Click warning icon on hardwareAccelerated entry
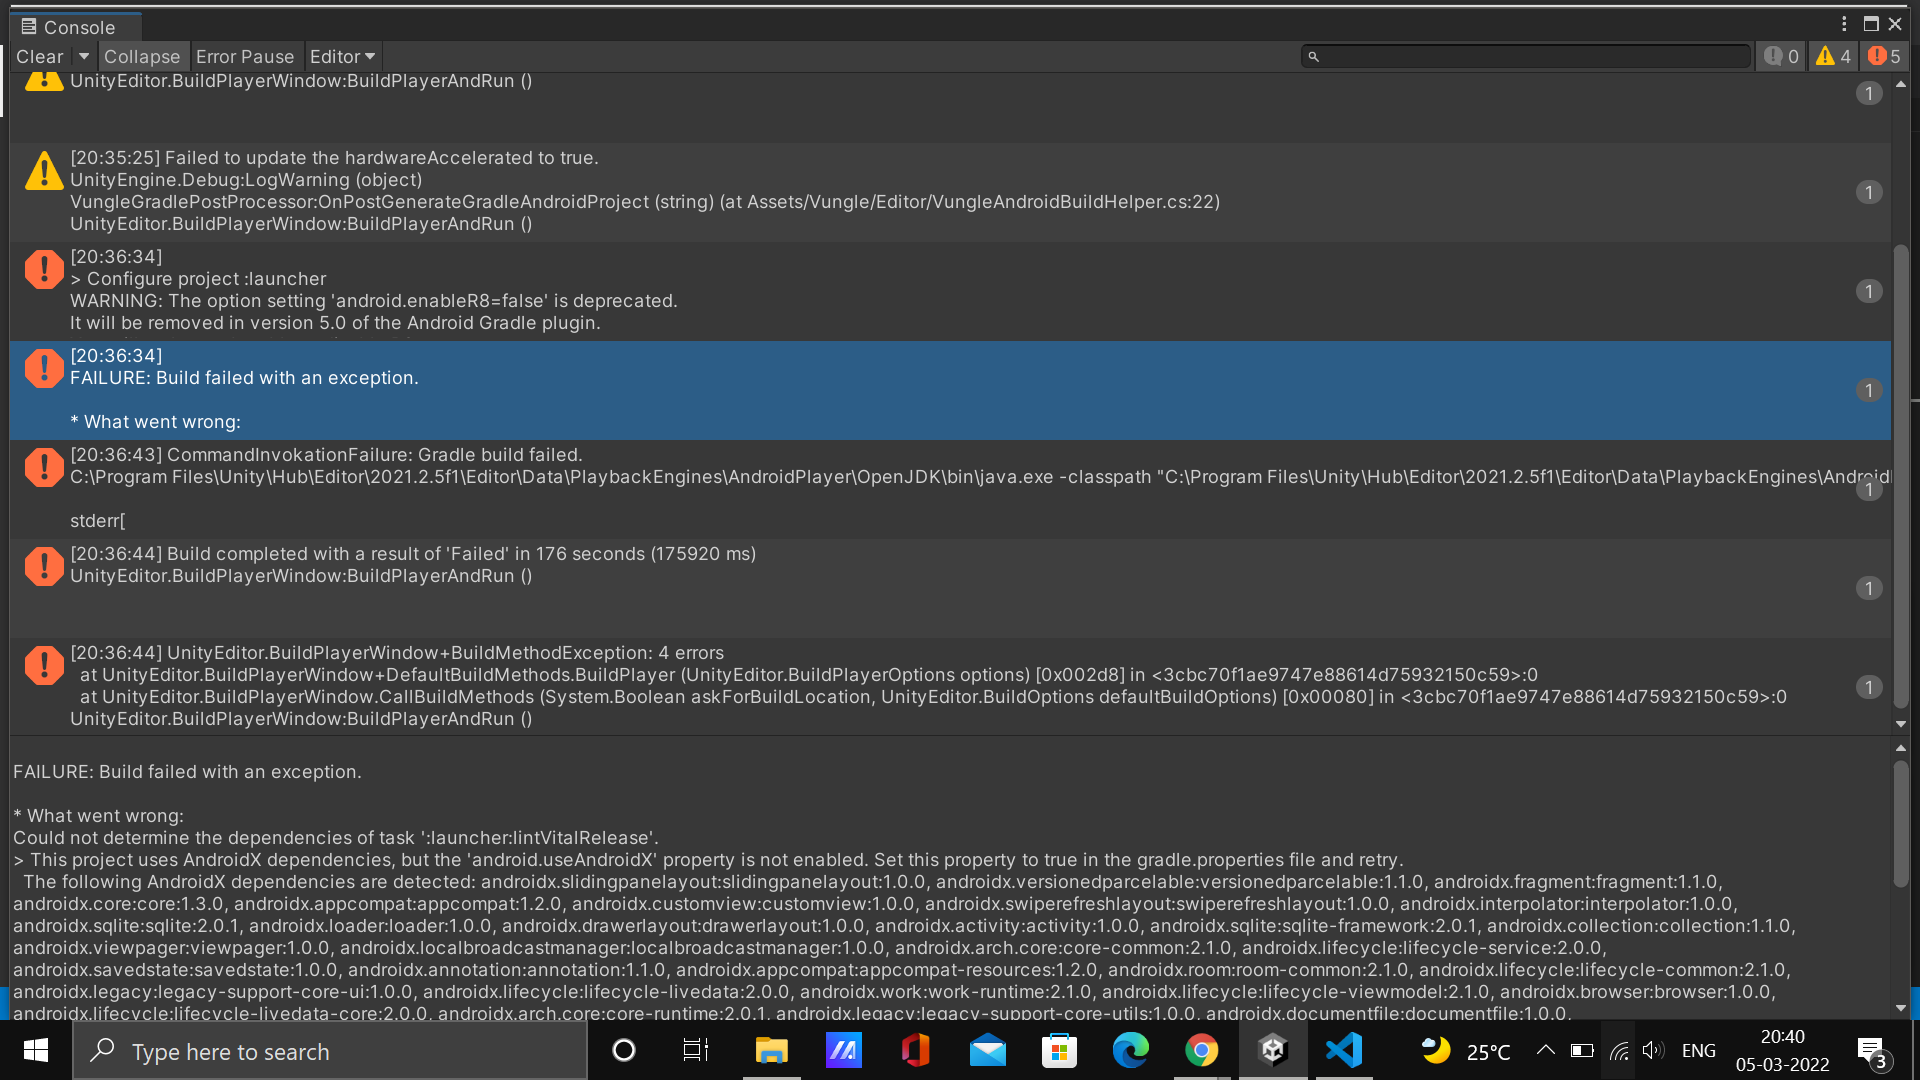This screenshot has width=1920, height=1080. 44,171
